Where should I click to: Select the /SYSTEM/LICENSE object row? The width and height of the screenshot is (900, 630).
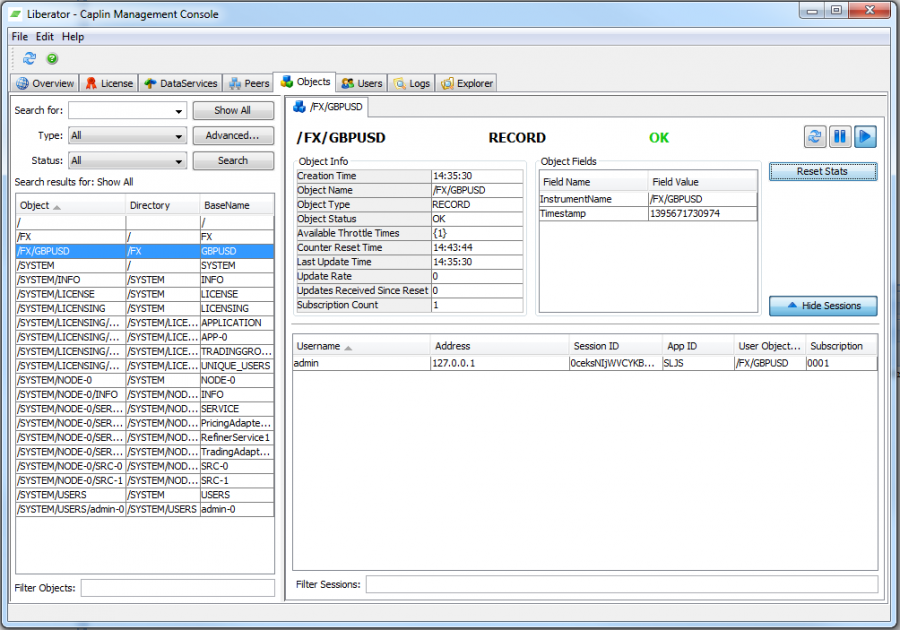click(145, 294)
